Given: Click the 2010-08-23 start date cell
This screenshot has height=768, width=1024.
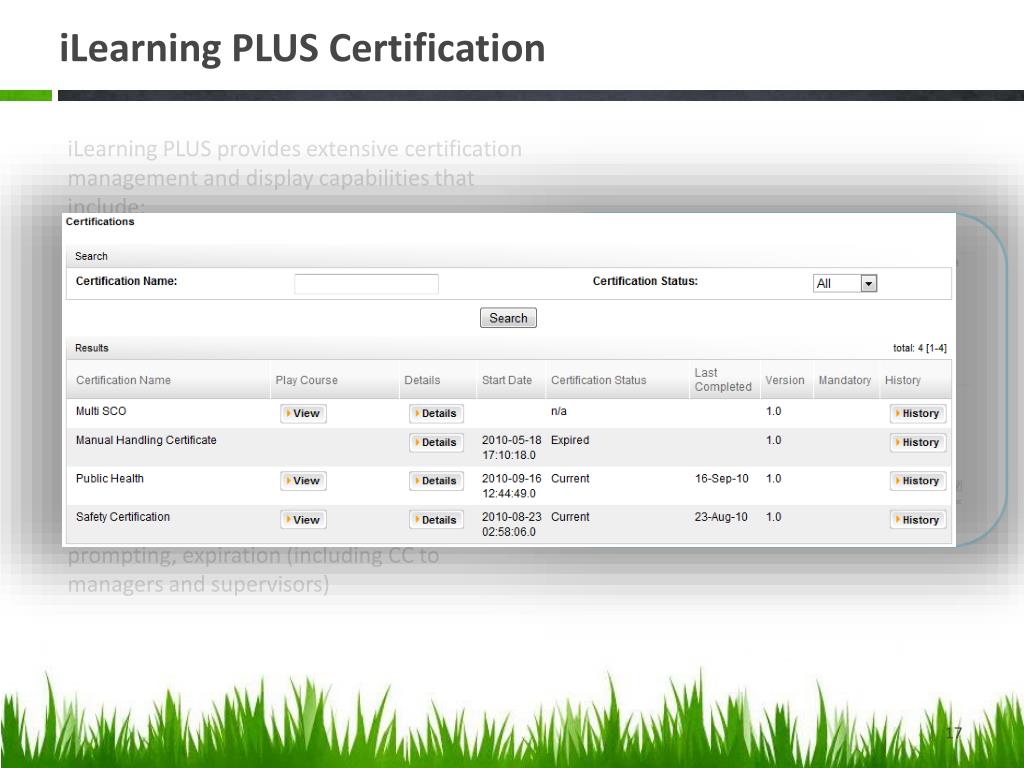Looking at the screenshot, I should click(x=511, y=524).
